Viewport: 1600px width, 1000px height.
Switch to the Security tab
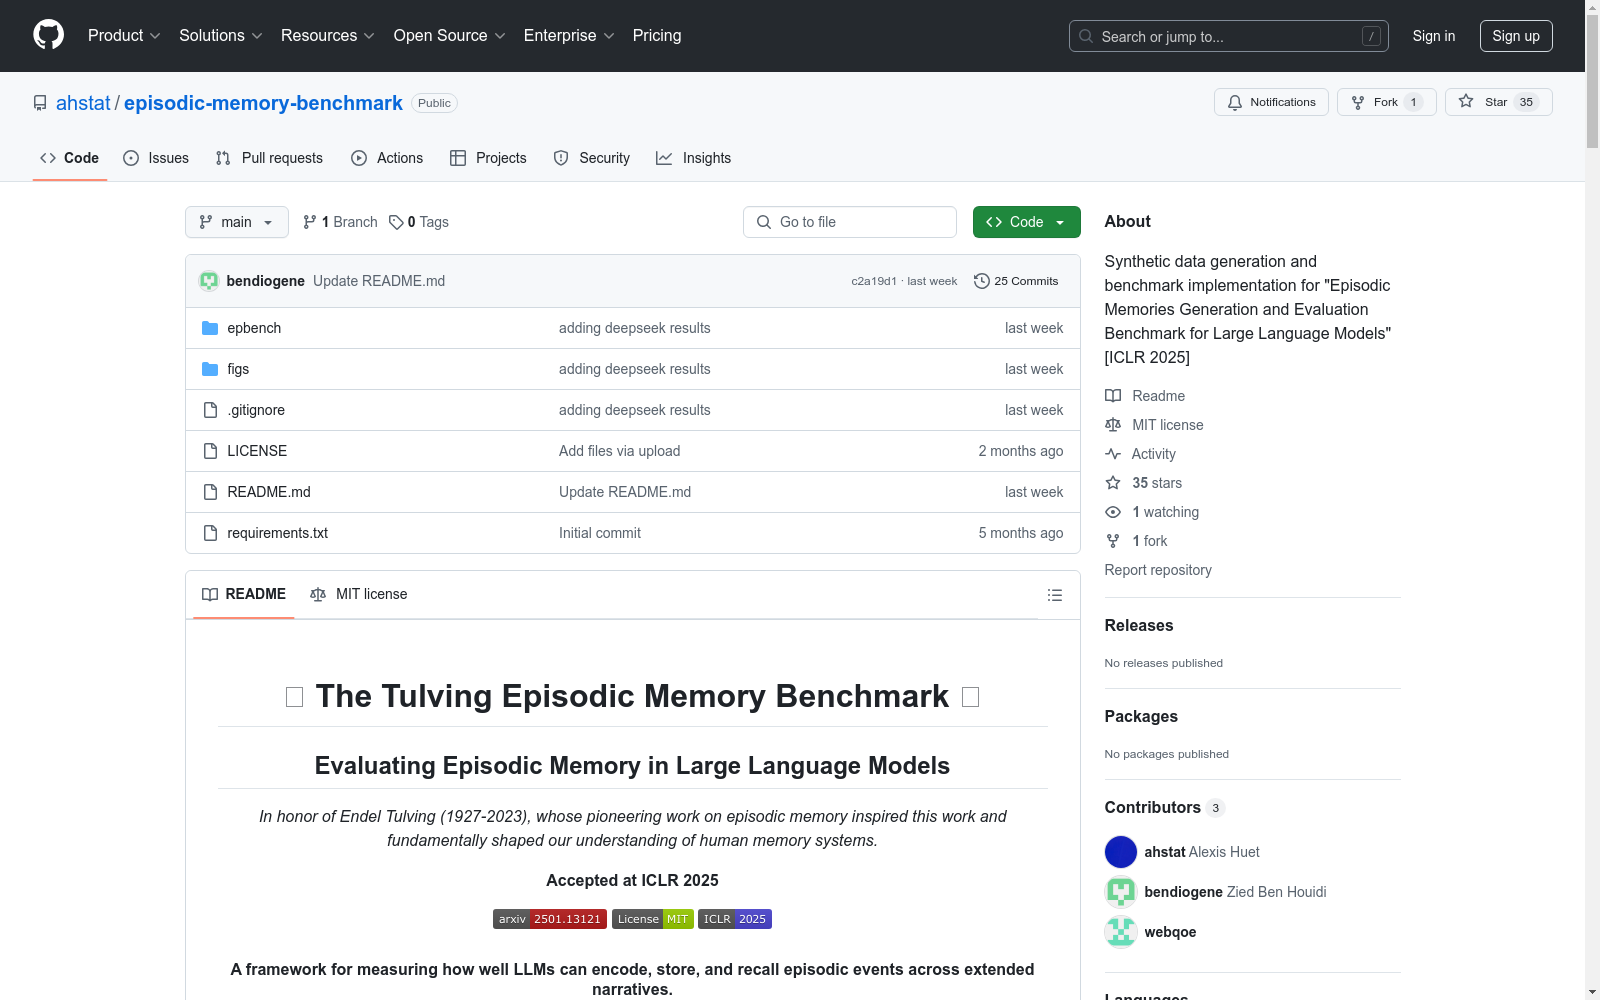(x=592, y=158)
